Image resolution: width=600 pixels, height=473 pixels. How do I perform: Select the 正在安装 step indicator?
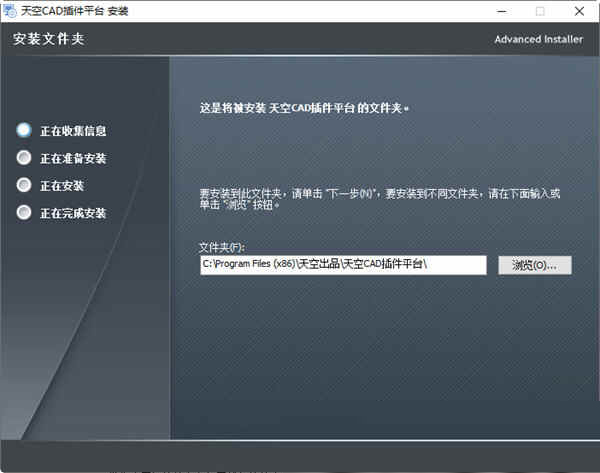coord(24,185)
